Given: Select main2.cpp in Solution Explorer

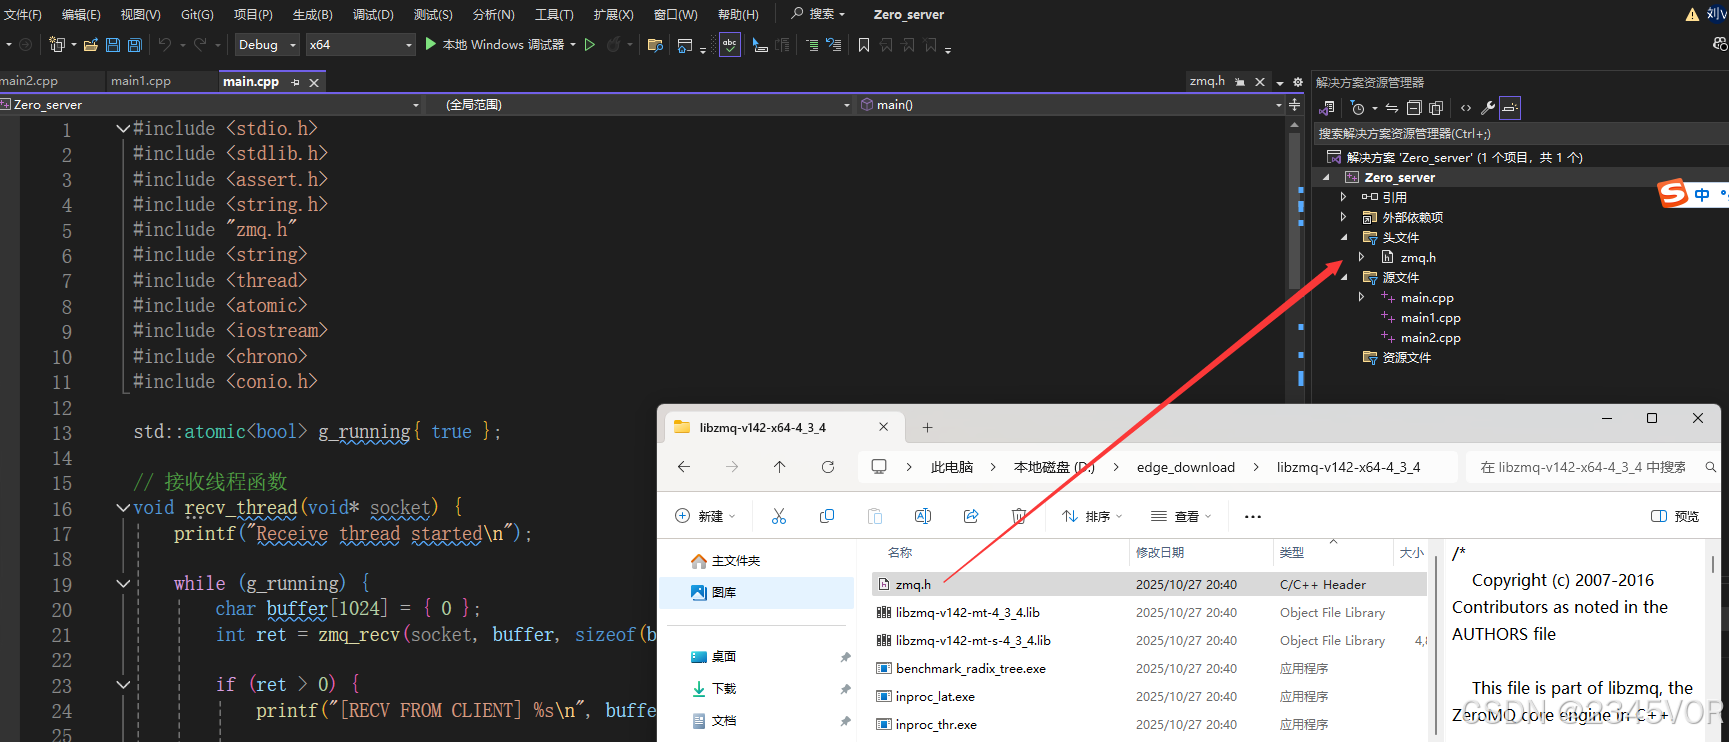Looking at the screenshot, I should [x=1430, y=338].
